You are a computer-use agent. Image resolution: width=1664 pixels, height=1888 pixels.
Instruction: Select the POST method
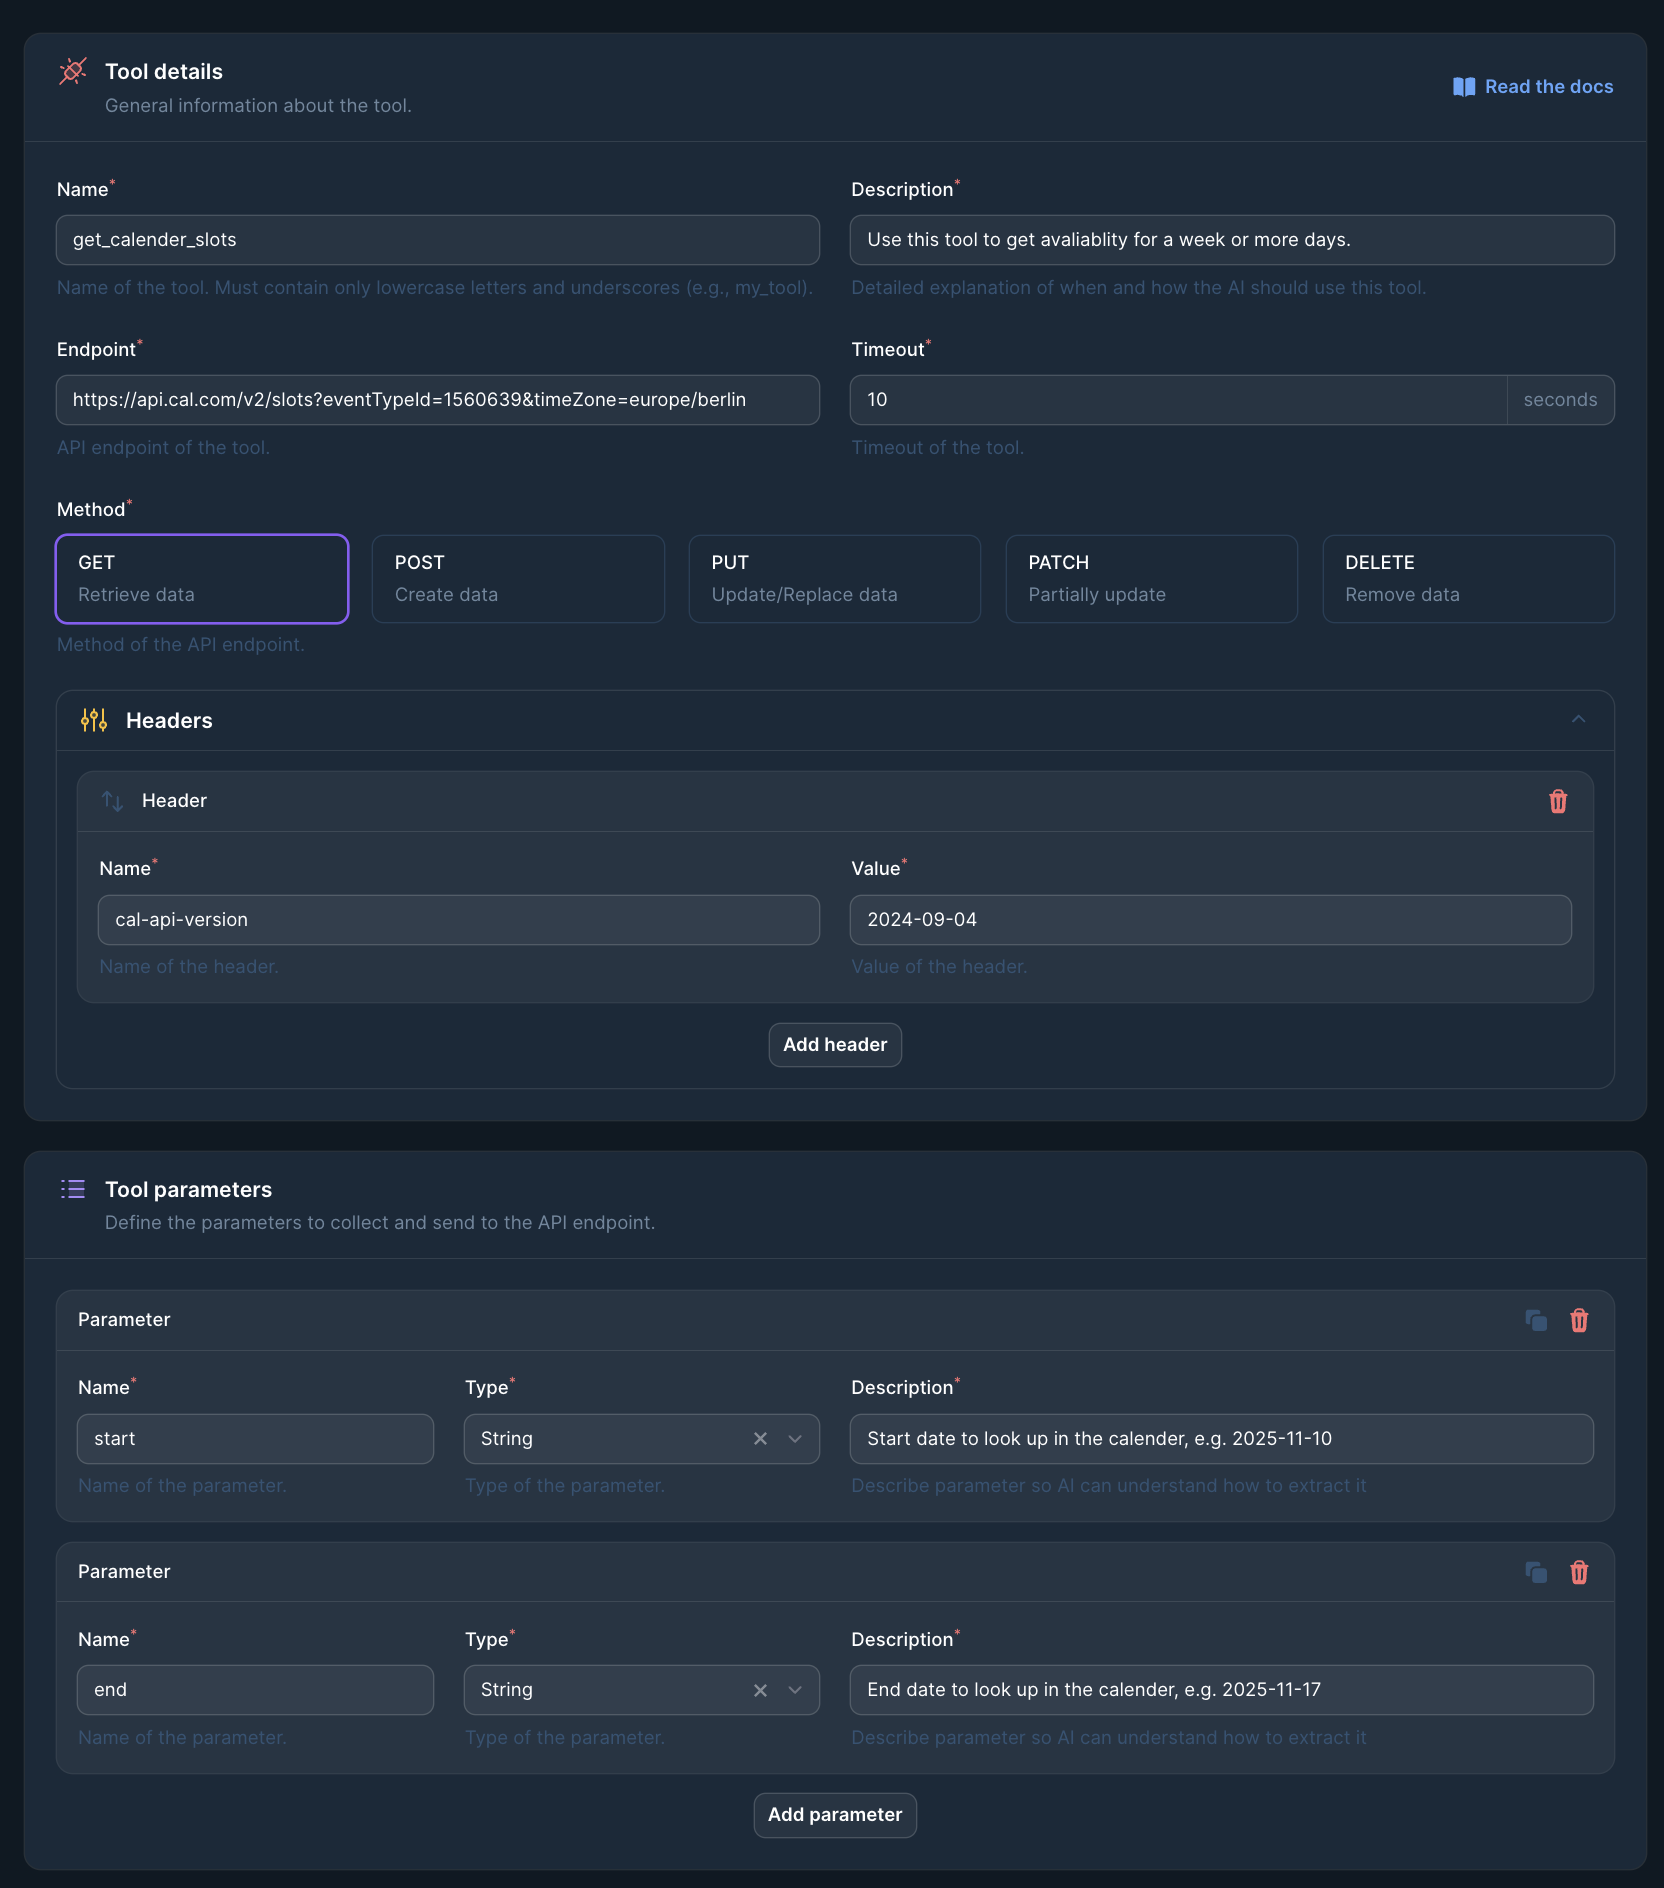click(518, 578)
